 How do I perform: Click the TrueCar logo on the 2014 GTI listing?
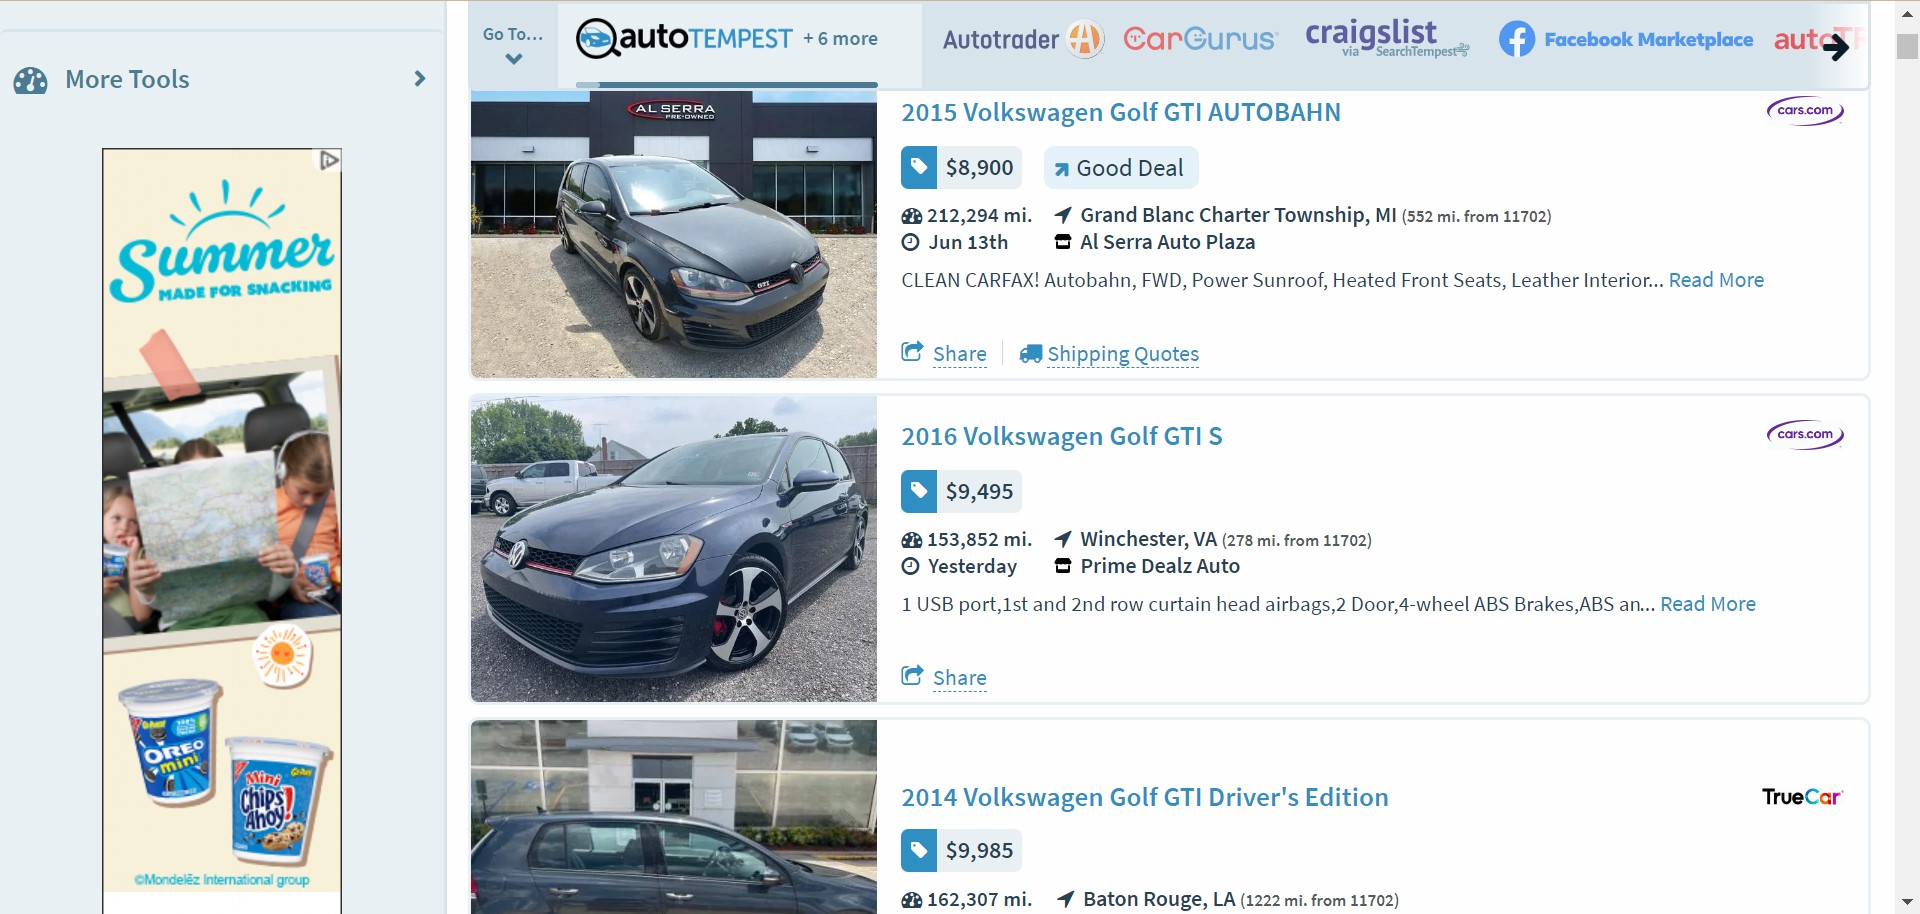1802,797
